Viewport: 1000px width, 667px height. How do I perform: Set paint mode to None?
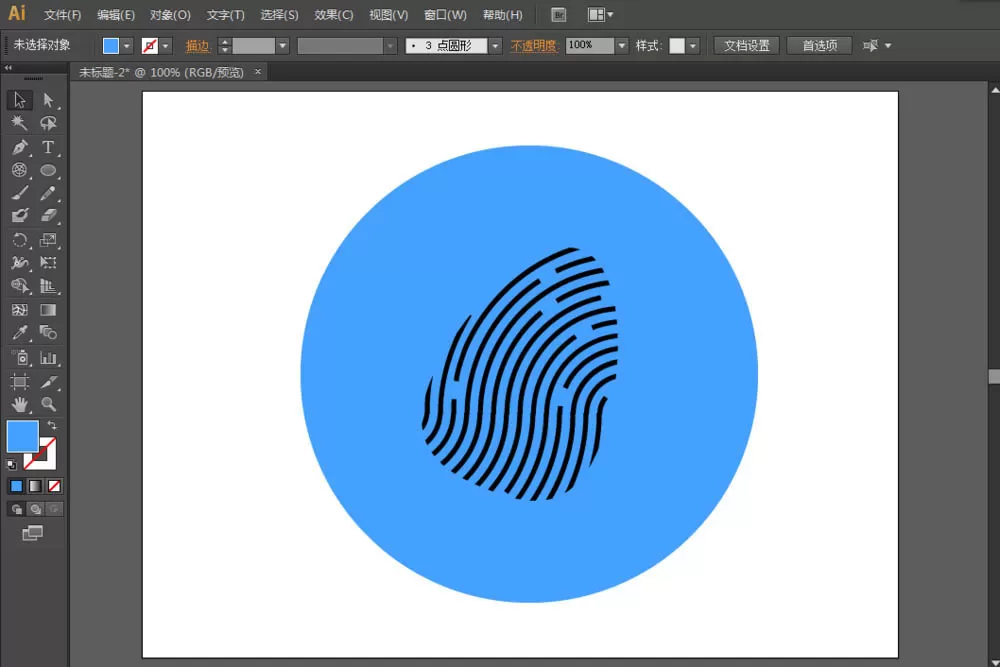(x=54, y=487)
